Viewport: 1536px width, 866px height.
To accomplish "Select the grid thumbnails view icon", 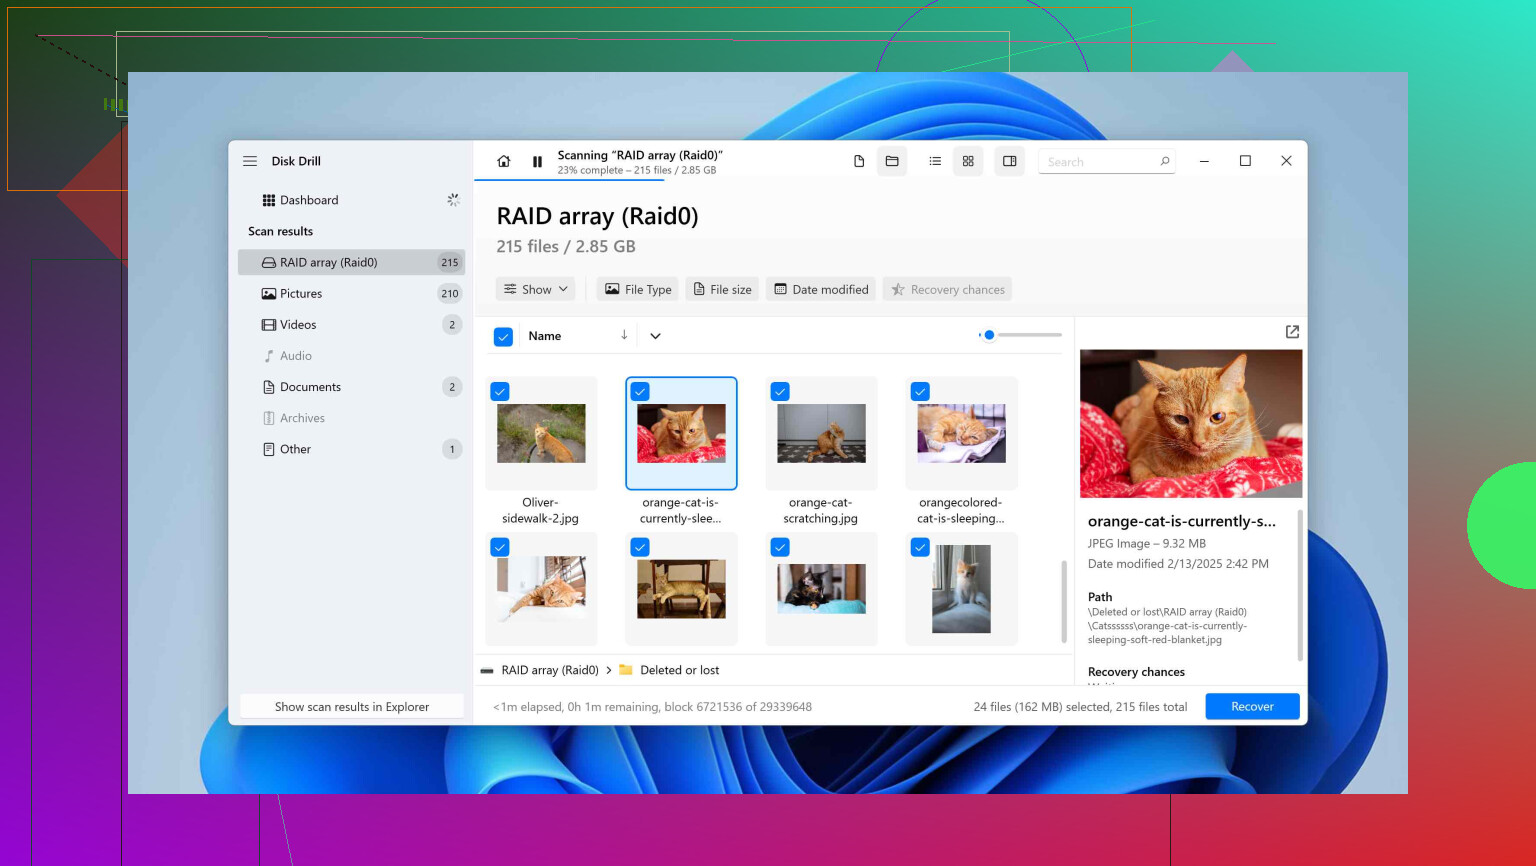I will 968,161.
